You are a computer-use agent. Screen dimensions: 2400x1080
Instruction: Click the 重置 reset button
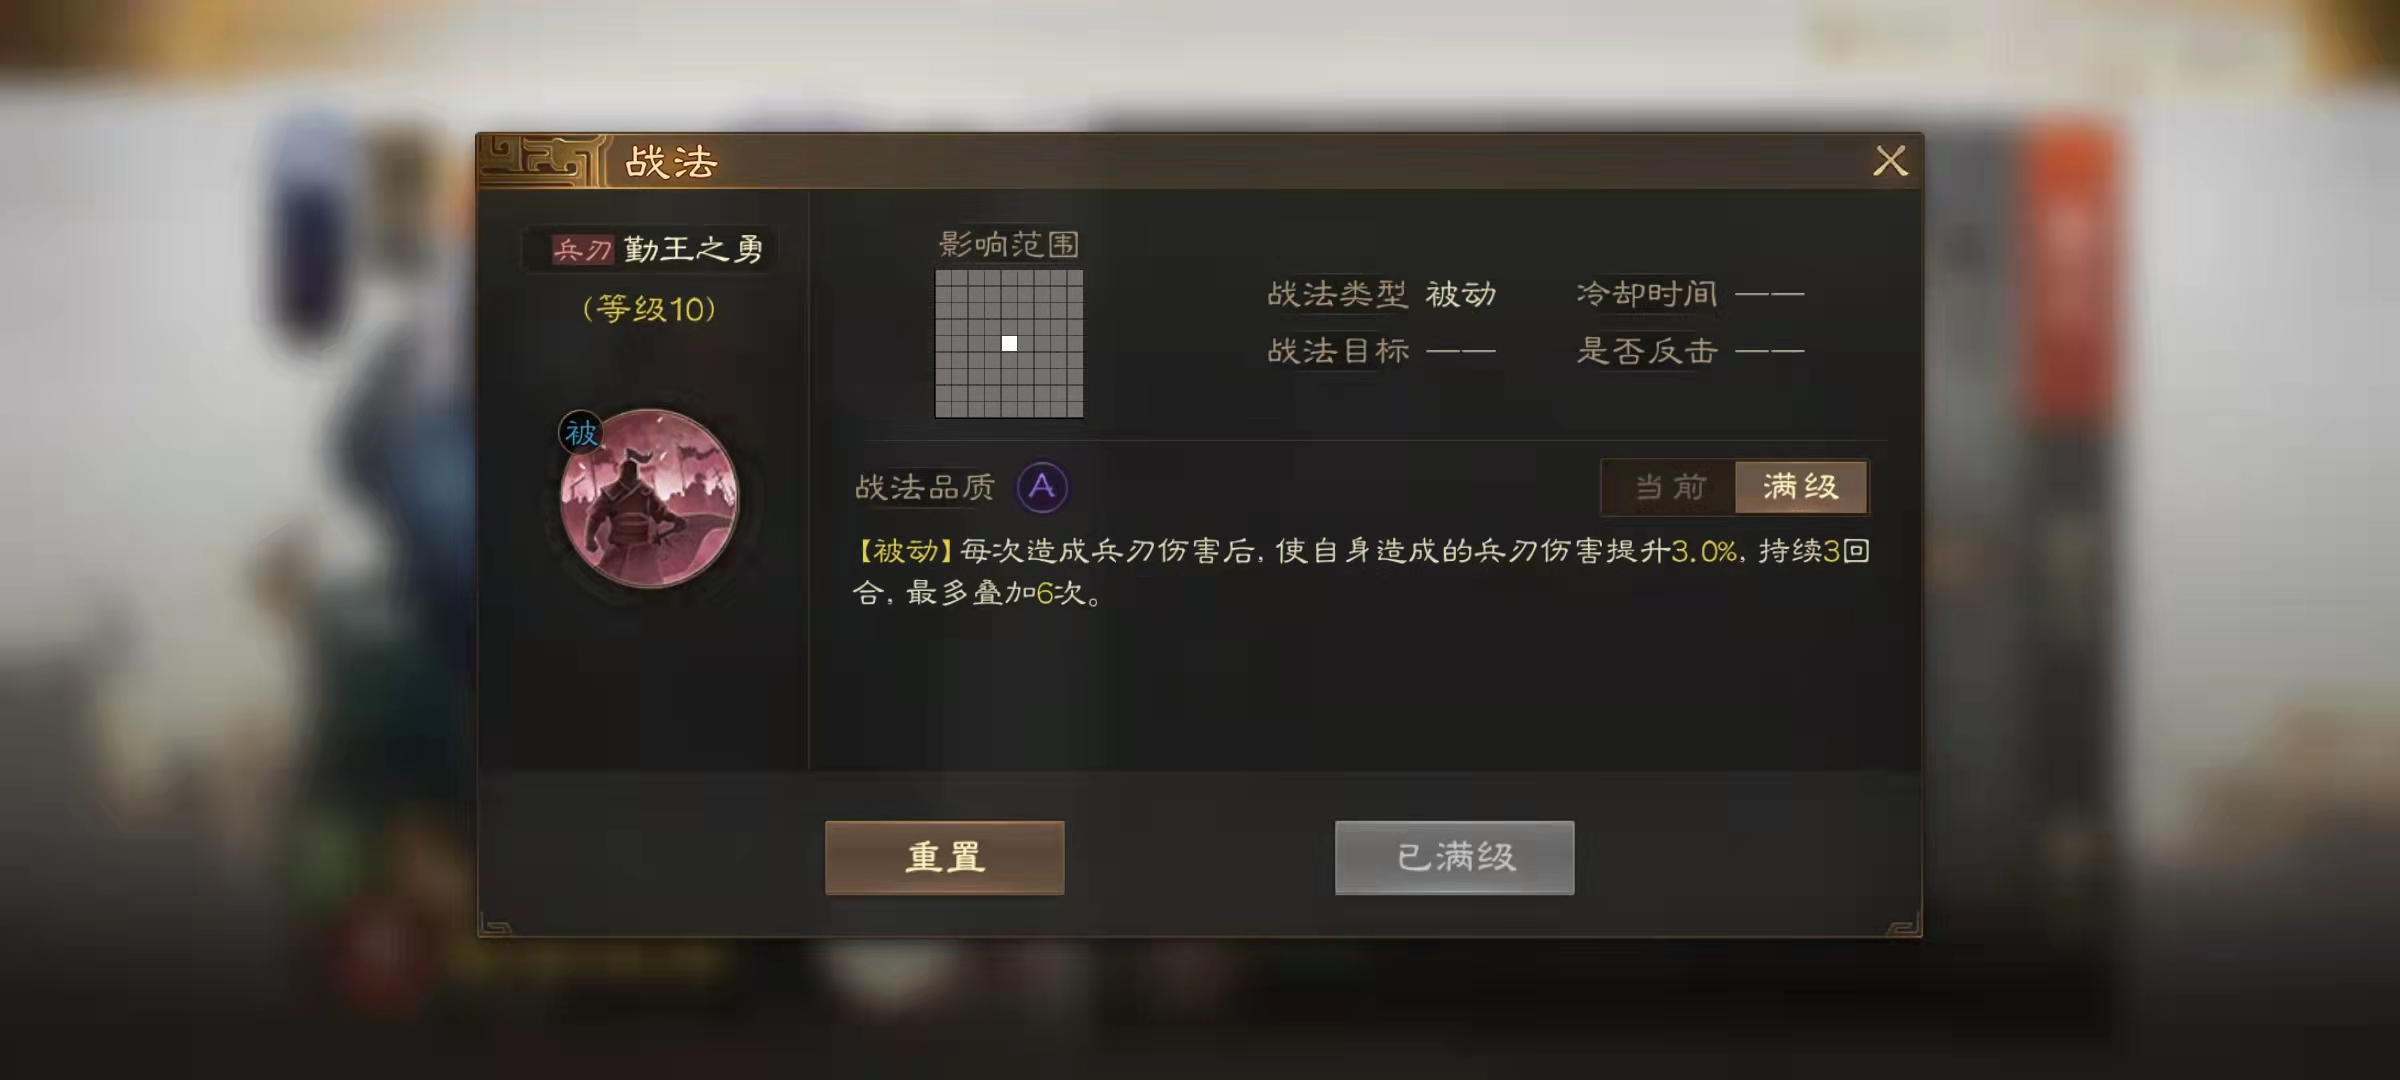click(x=944, y=857)
